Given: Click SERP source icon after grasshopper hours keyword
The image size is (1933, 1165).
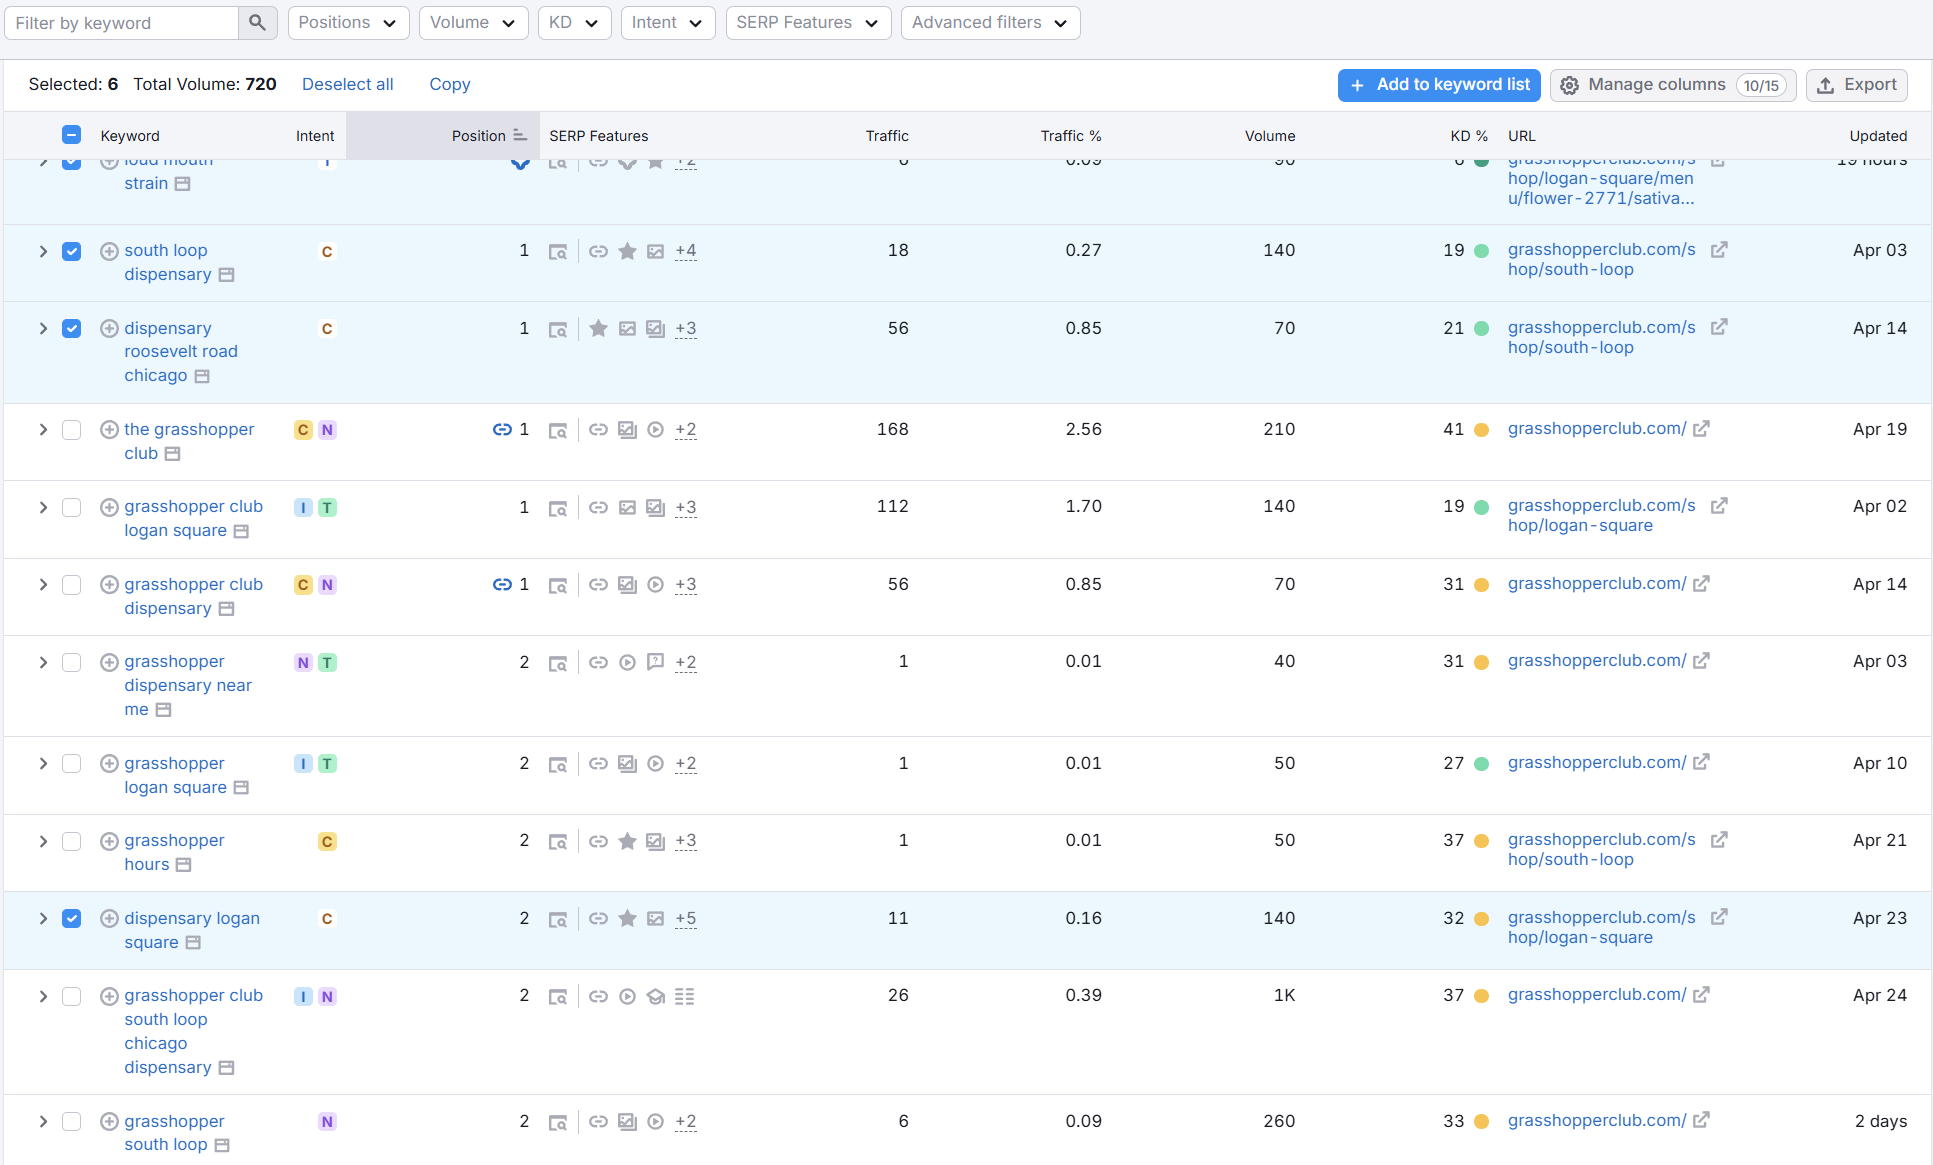Looking at the screenshot, I should (x=183, y=865).
